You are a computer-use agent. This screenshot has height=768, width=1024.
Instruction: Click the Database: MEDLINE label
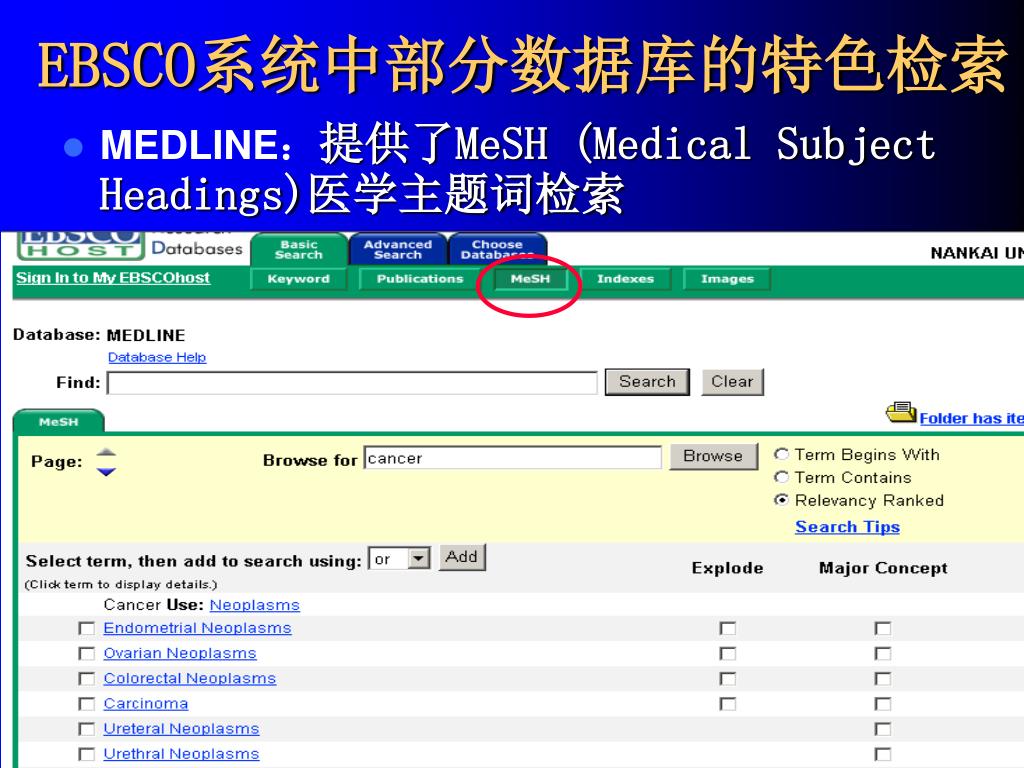pos(99,335)
